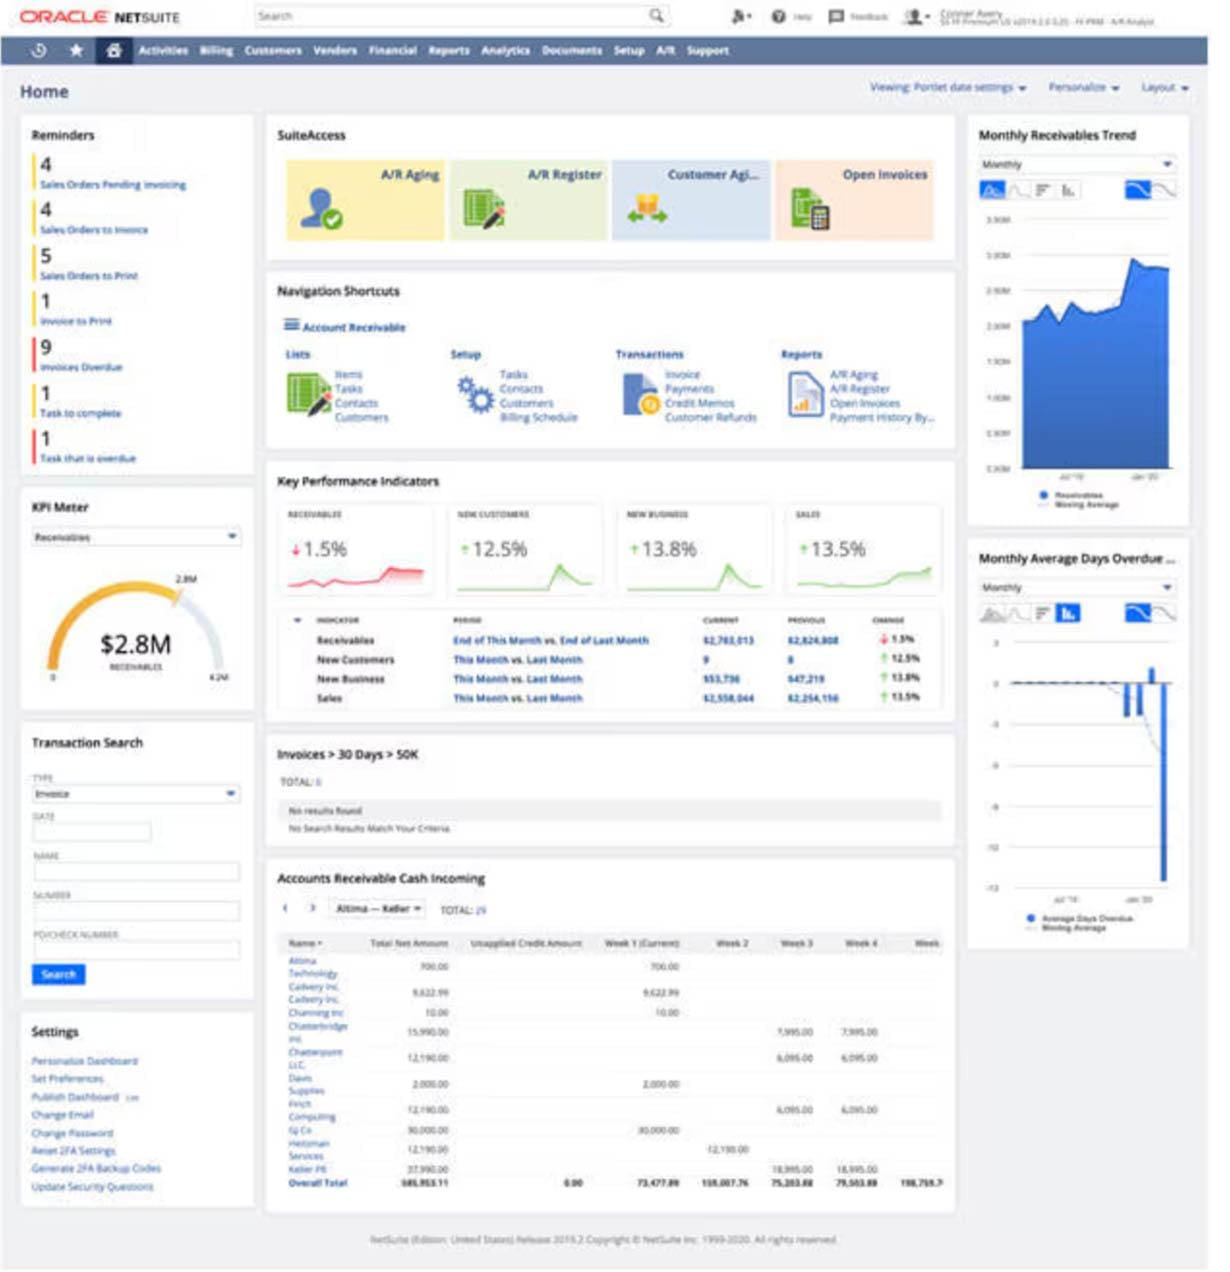Open the Feedback speech bubble icon
Viewport: 1230px width, 1272px height.
point(836,17)
